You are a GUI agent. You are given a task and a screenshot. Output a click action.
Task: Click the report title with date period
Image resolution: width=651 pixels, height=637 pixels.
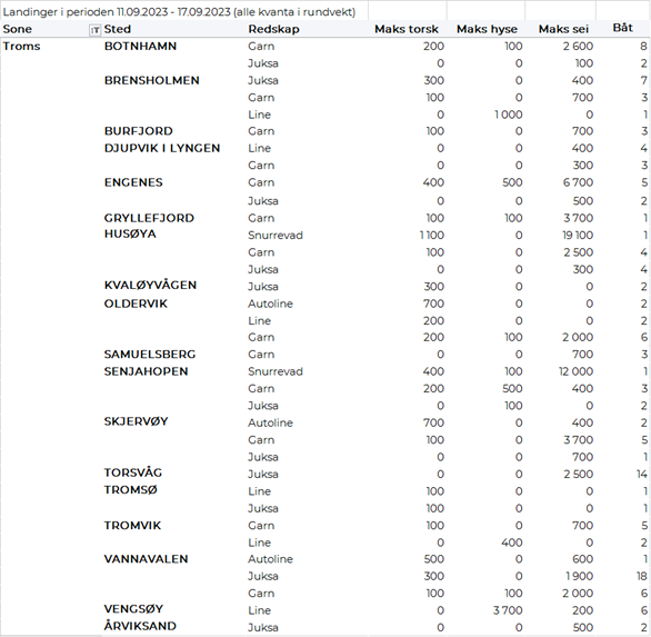point(184,10)
